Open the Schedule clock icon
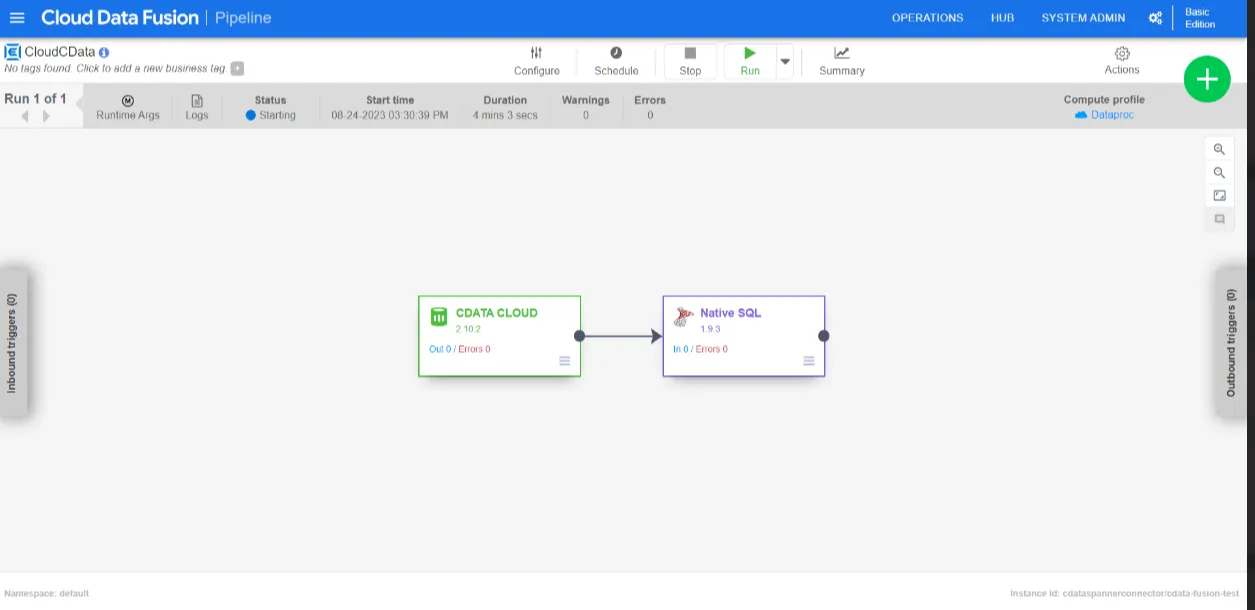The height and width of the screenshot is (610, 1255). point(616,54)
